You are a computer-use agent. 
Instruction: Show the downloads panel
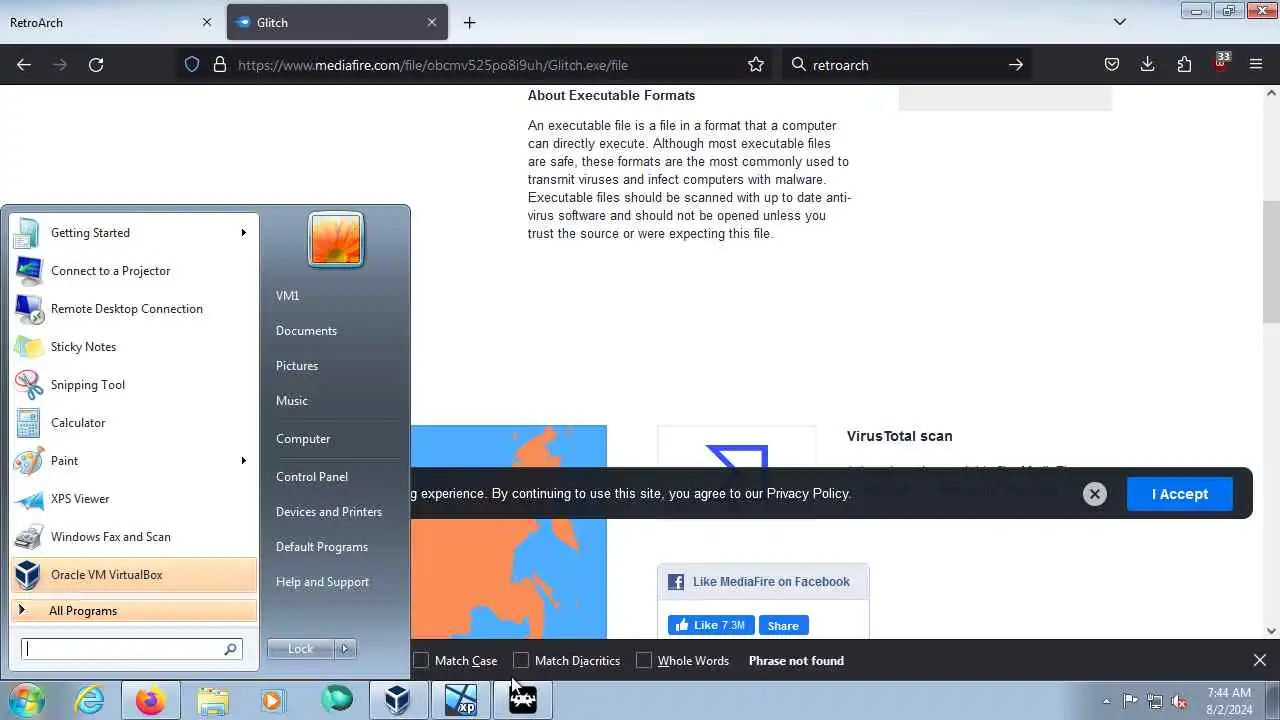(x=1147, y=65)
